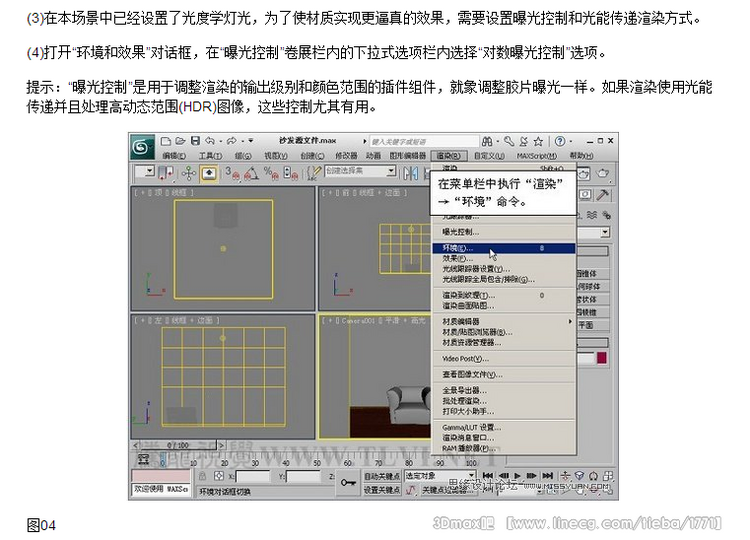Click the X coordinate input field

253,476
